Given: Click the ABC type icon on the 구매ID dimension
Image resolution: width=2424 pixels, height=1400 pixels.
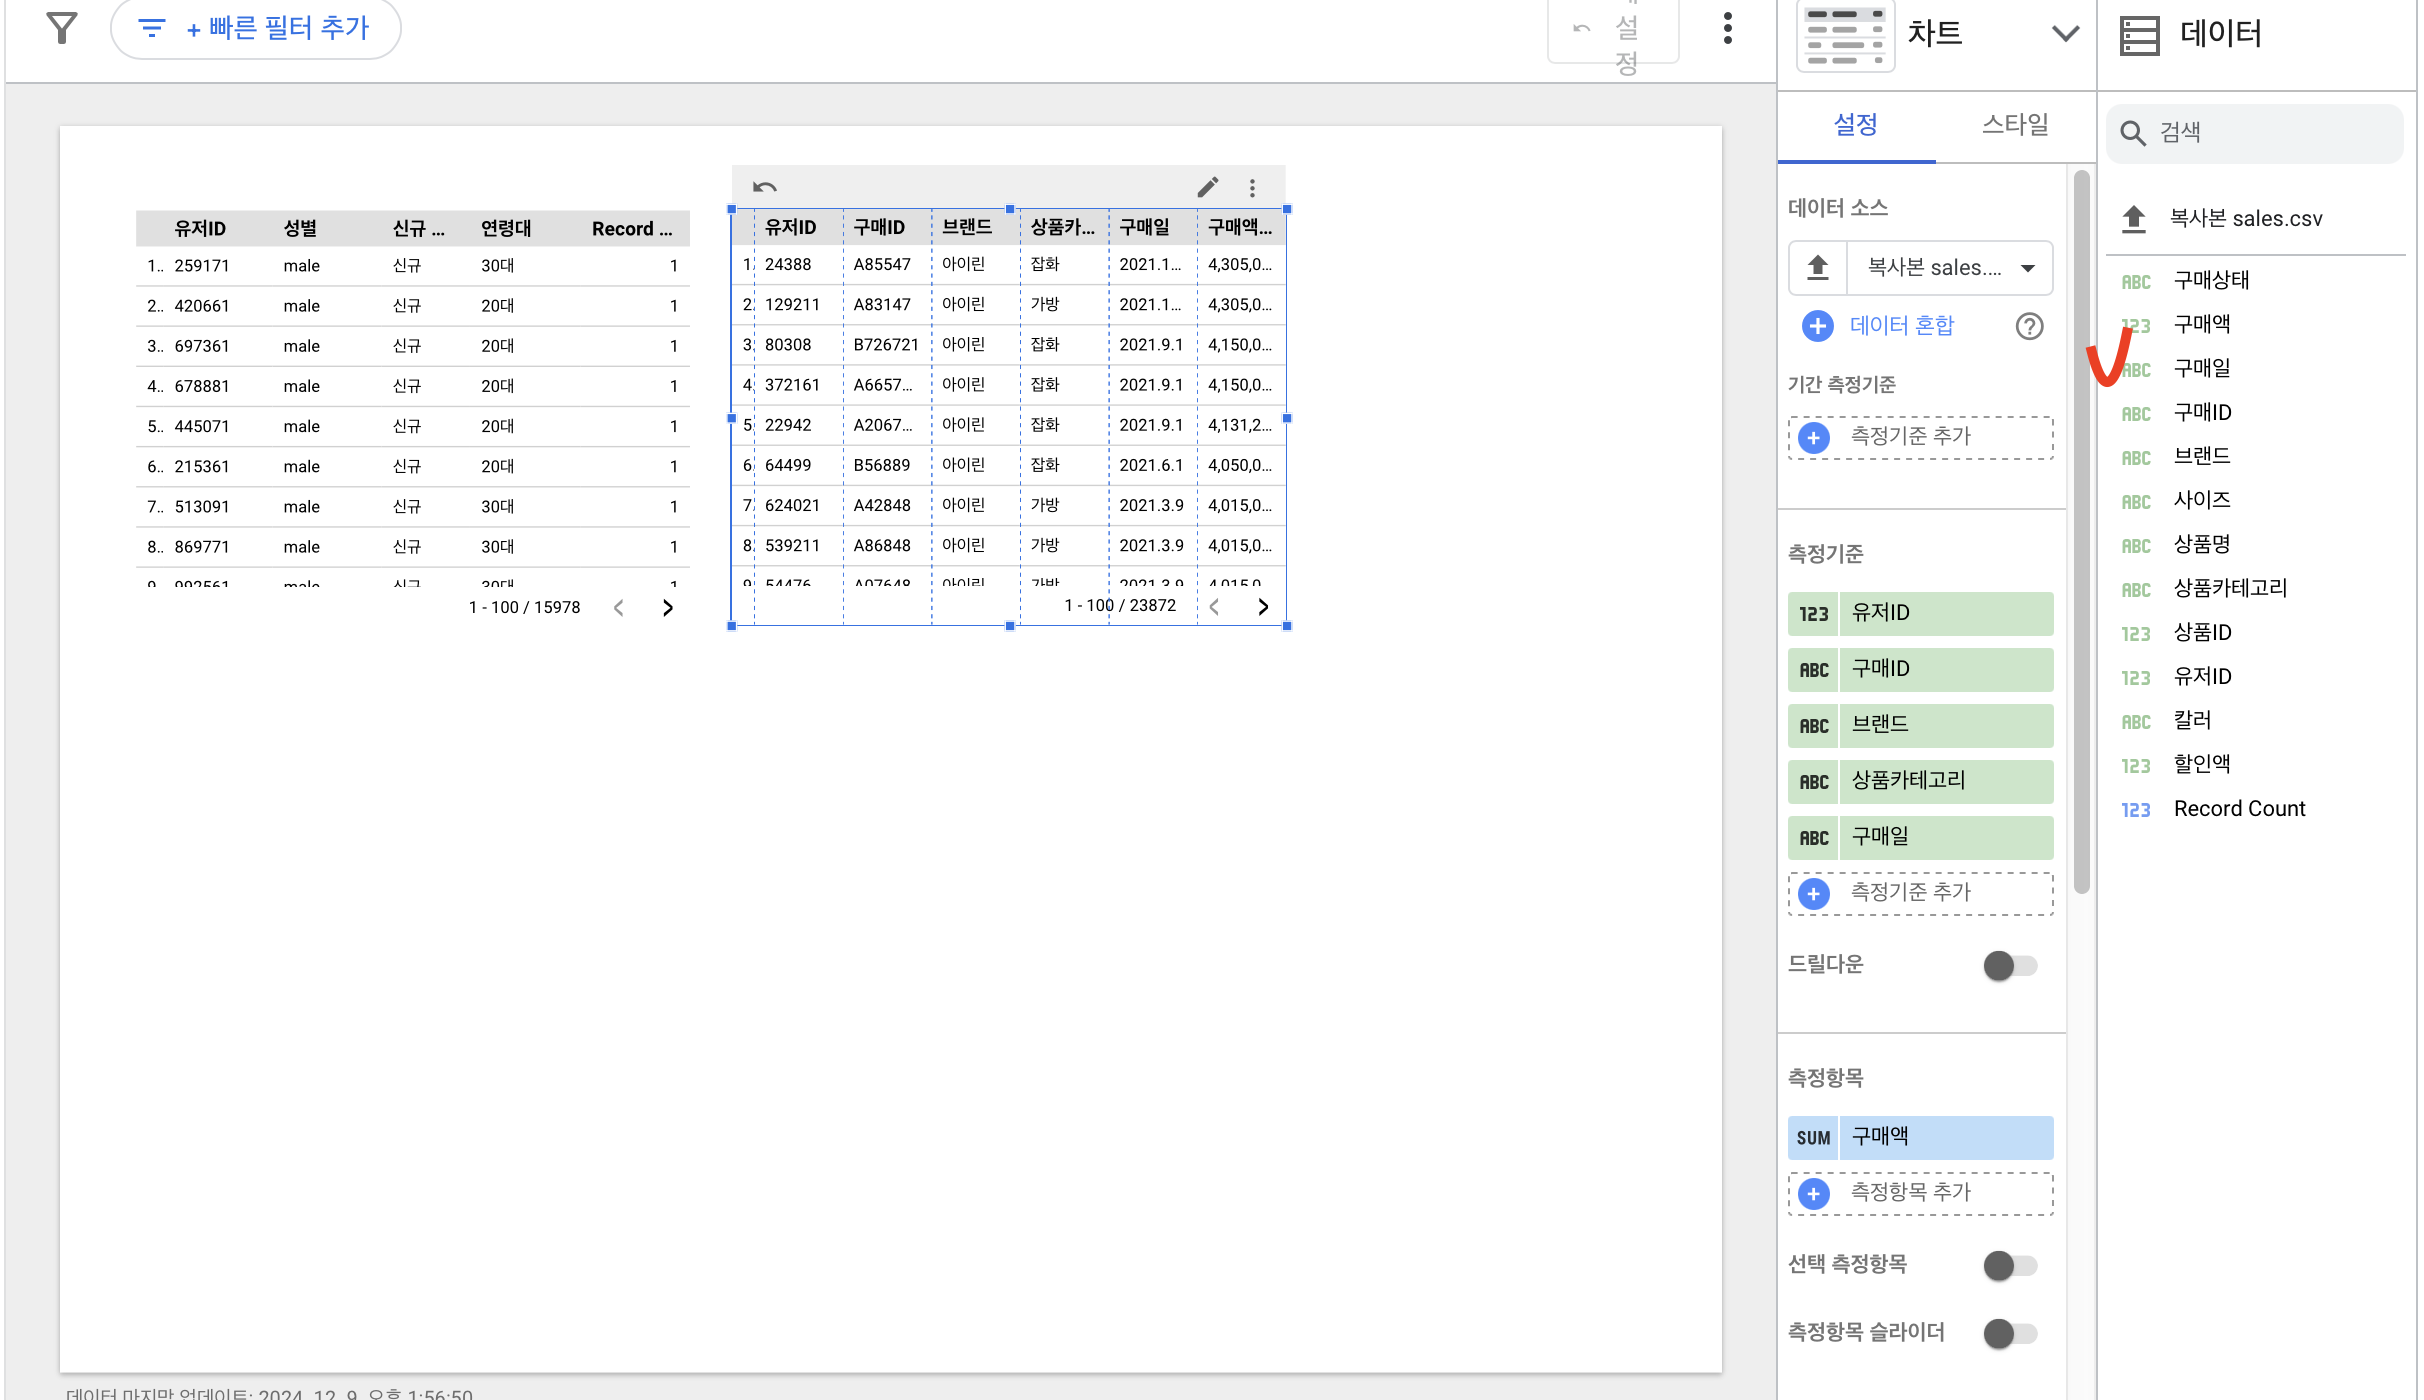Looking at the screenshot, I should point(1813,669).
